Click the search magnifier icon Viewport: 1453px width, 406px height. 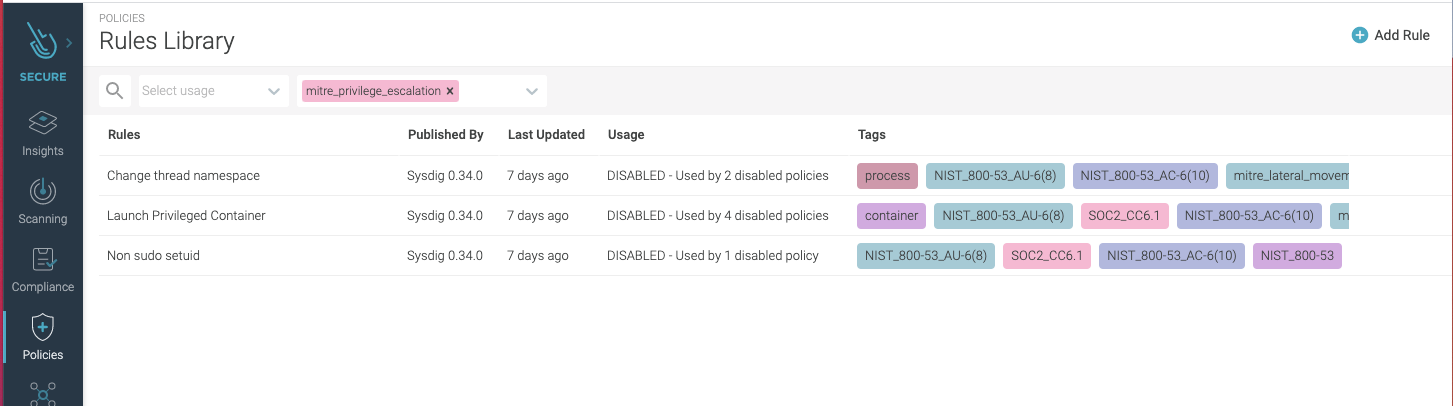pos(115,91)
